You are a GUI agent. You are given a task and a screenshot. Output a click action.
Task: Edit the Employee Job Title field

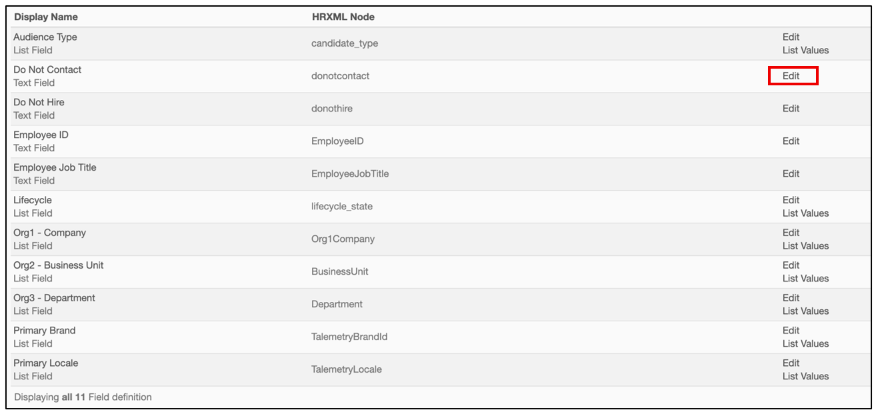click(x=791, y=173)
